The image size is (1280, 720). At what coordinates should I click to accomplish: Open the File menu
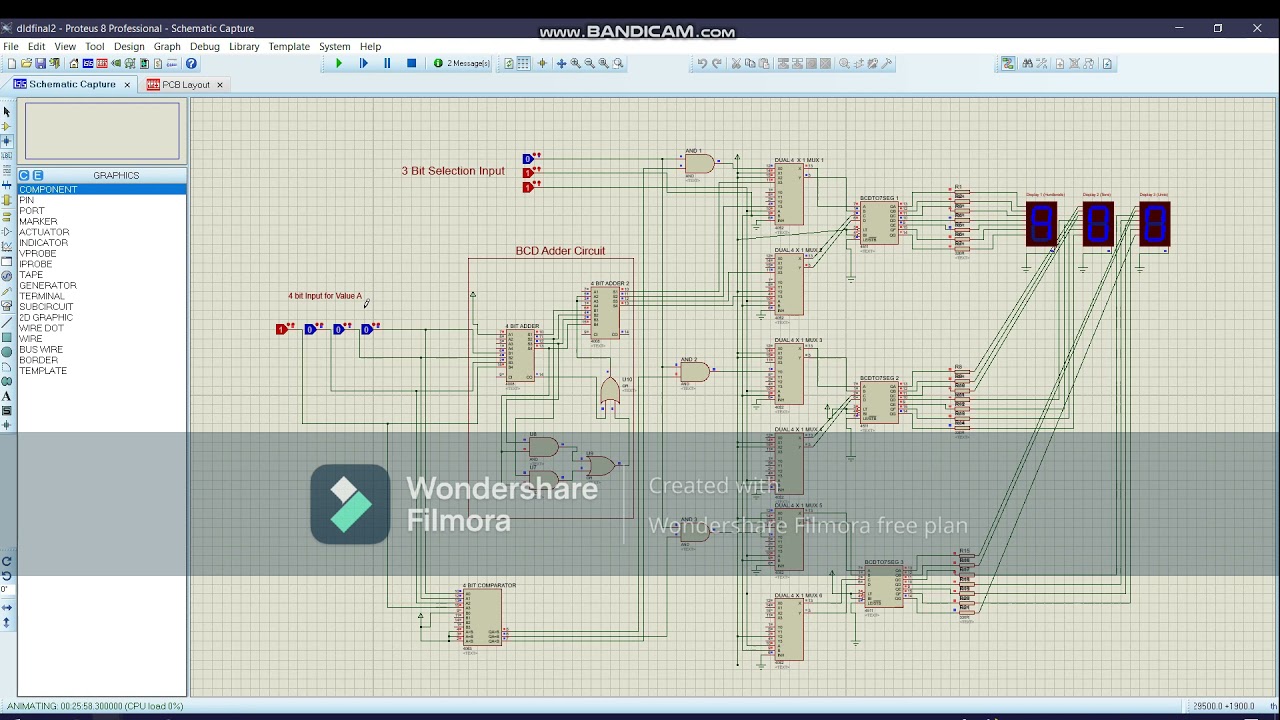[x=11, y=46]
